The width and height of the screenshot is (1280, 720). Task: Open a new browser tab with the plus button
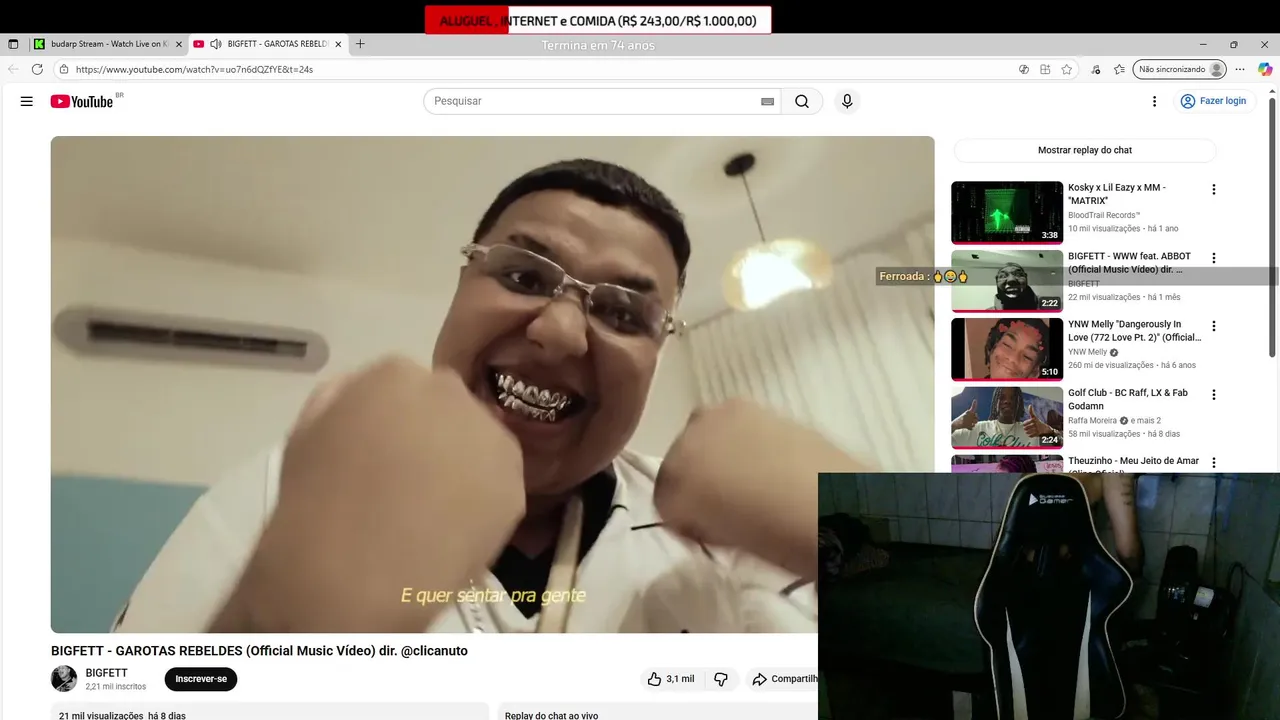click(360, 44)
